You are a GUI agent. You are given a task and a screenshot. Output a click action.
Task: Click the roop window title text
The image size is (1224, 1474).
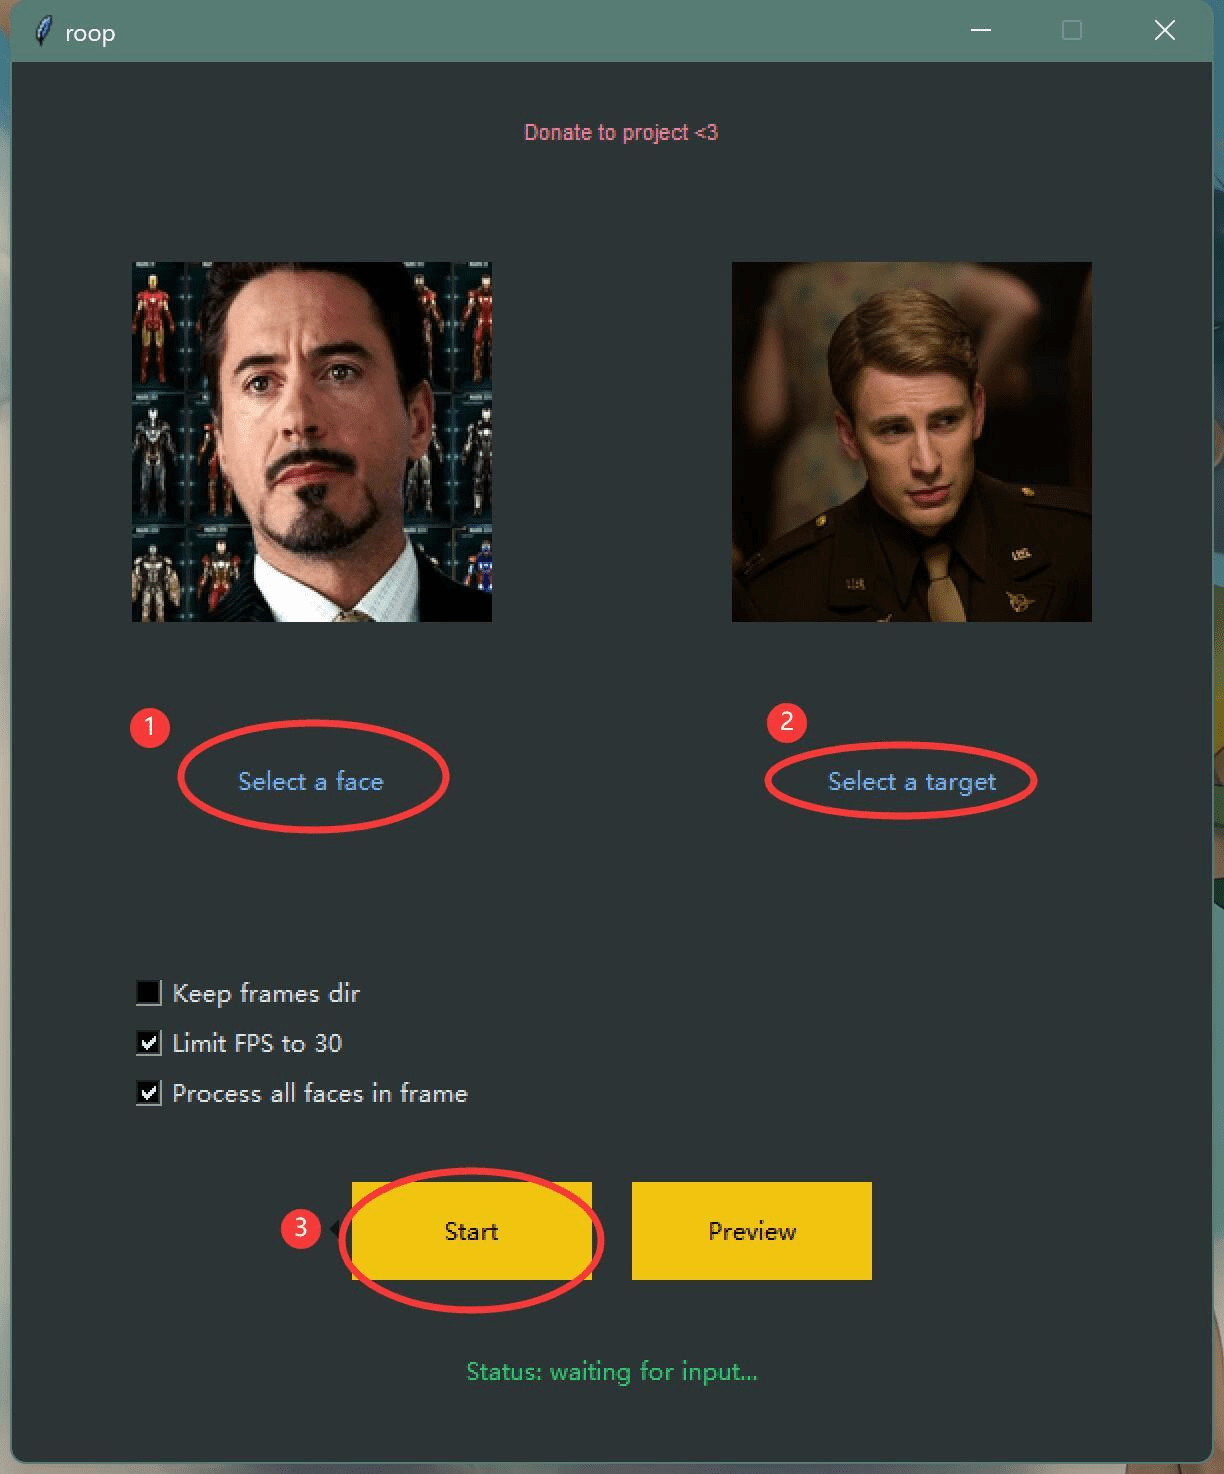click(x=90, y=33)
